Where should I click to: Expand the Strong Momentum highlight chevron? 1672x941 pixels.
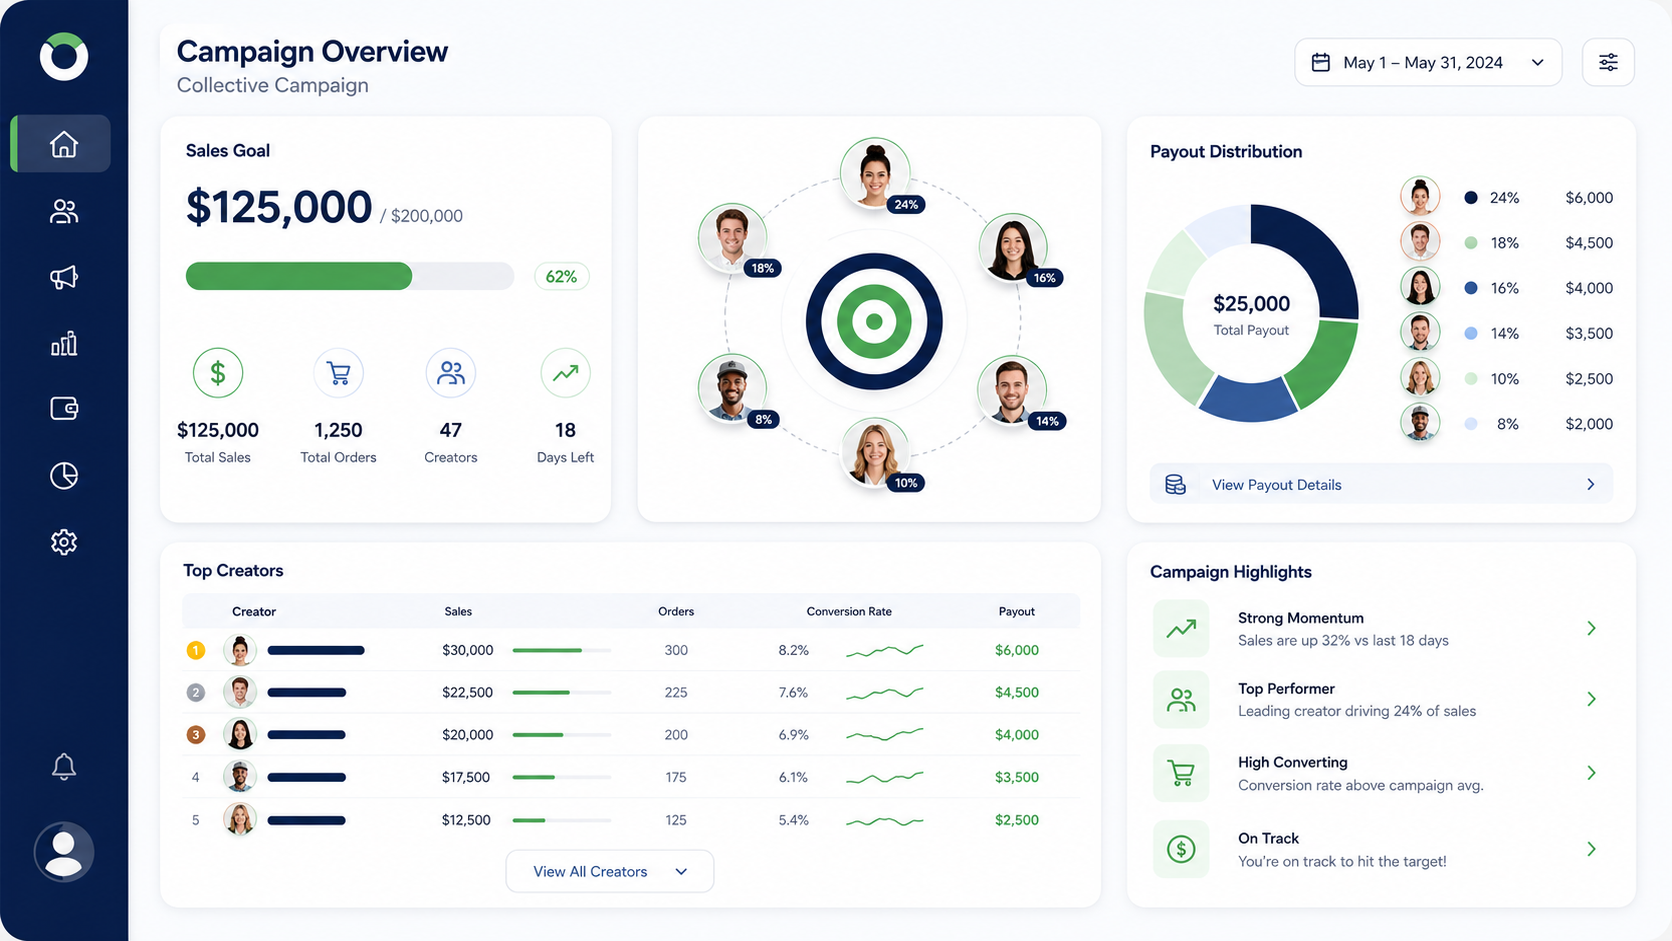[1591, 628]
